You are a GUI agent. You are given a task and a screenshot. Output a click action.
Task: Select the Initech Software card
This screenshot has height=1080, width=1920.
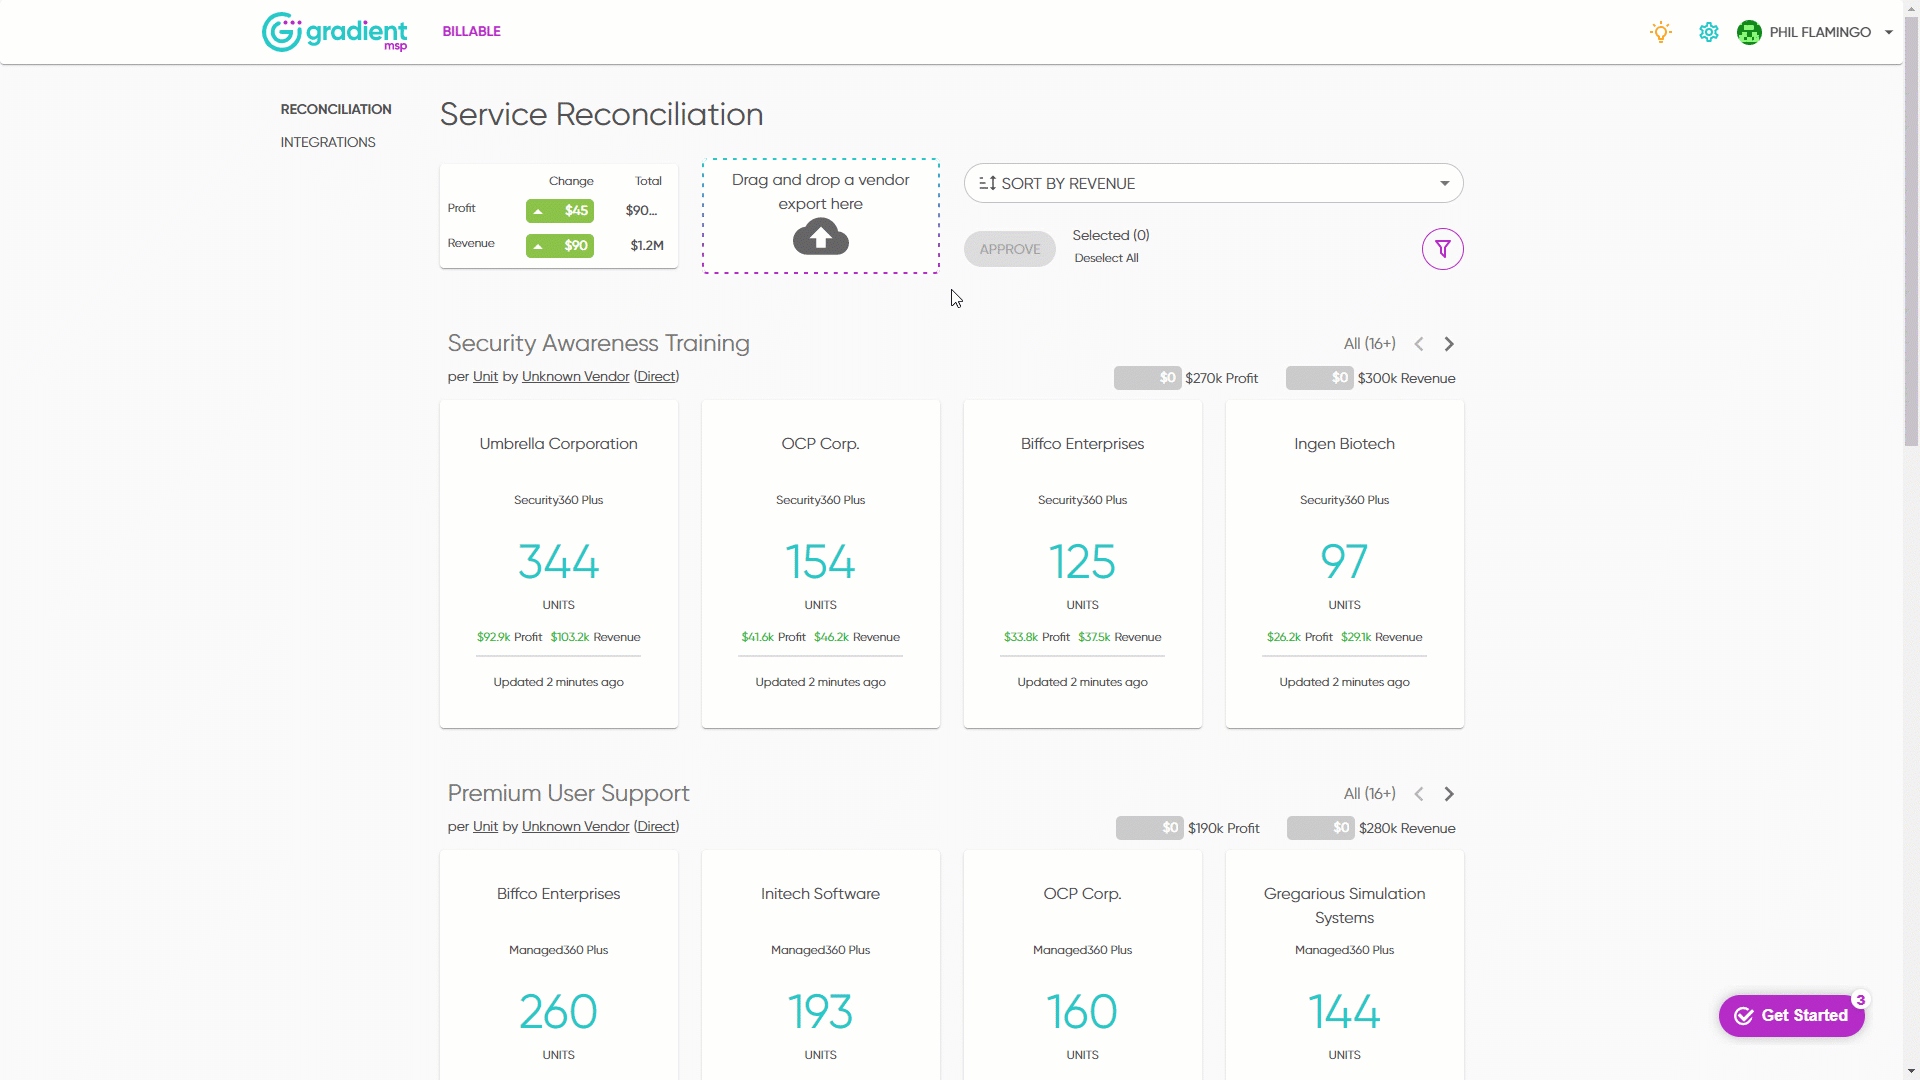821,965
